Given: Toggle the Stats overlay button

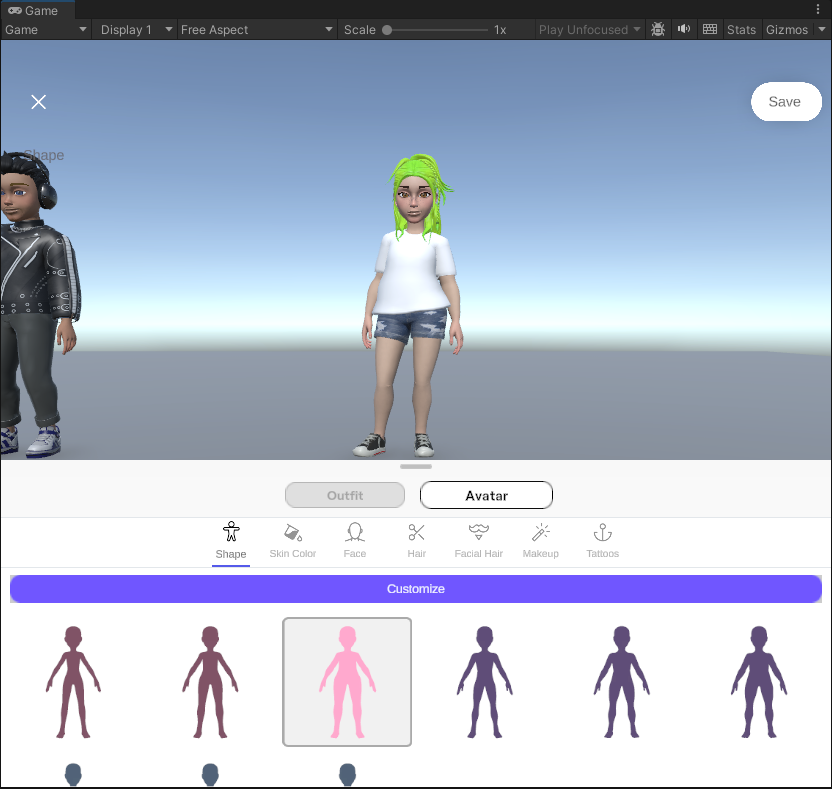Looking at the screenshot, I should pos(741,30).
